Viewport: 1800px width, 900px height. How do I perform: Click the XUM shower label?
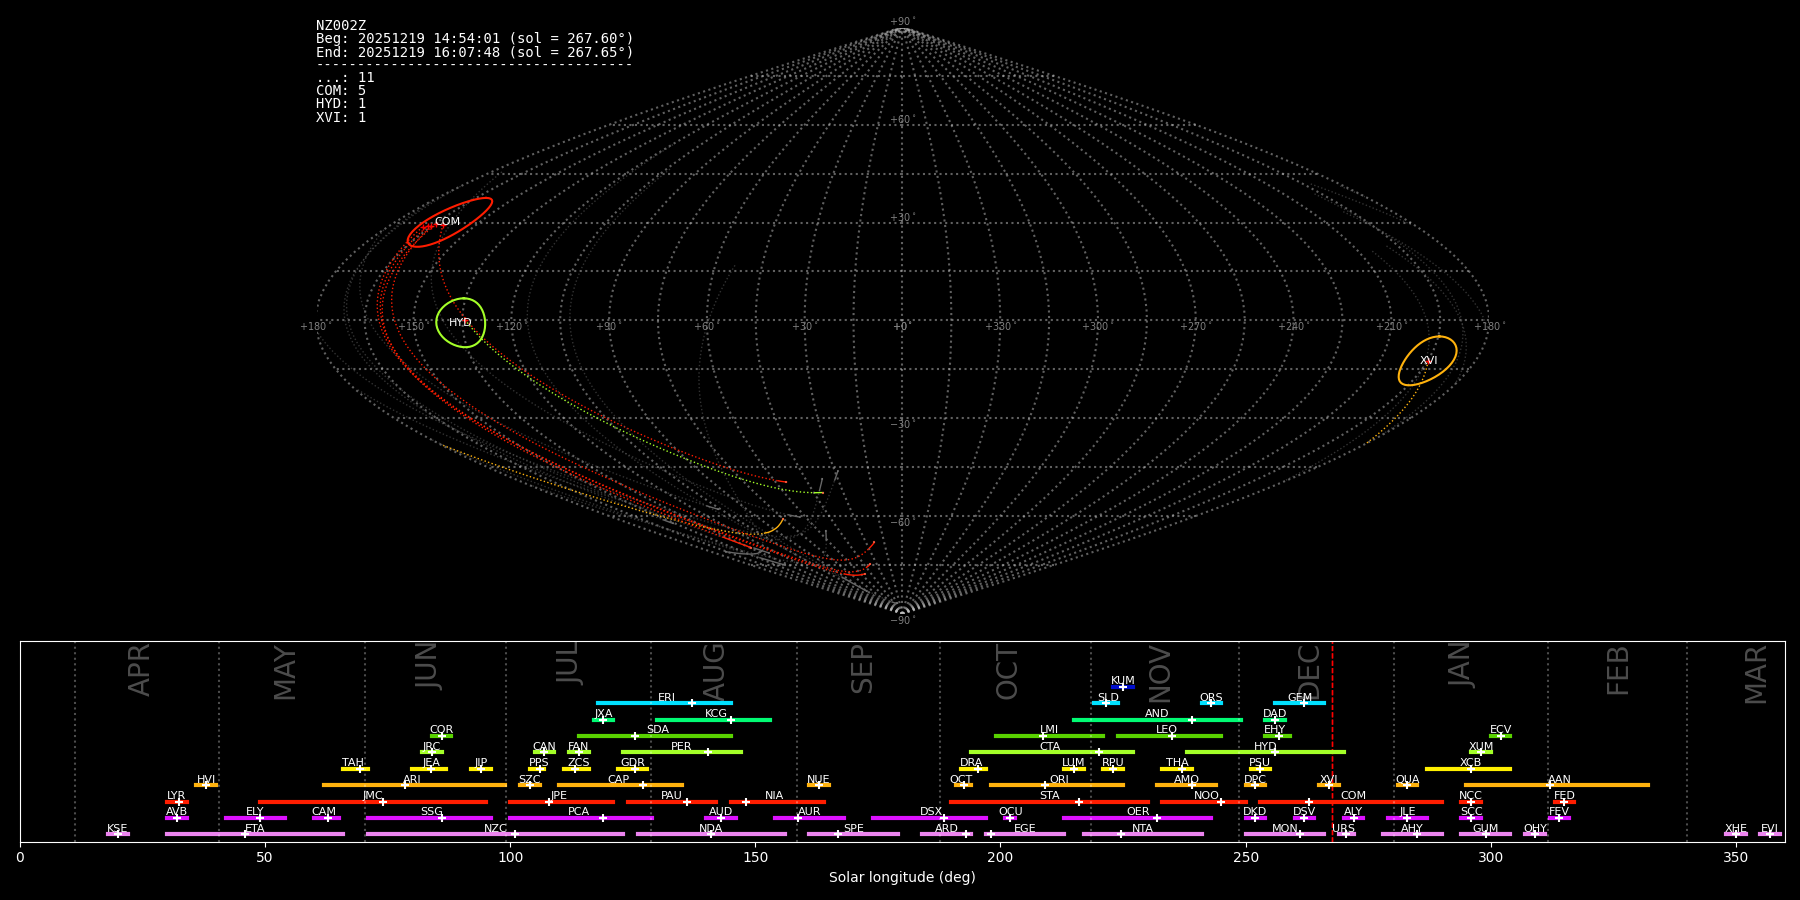[x=1481, y=746]
